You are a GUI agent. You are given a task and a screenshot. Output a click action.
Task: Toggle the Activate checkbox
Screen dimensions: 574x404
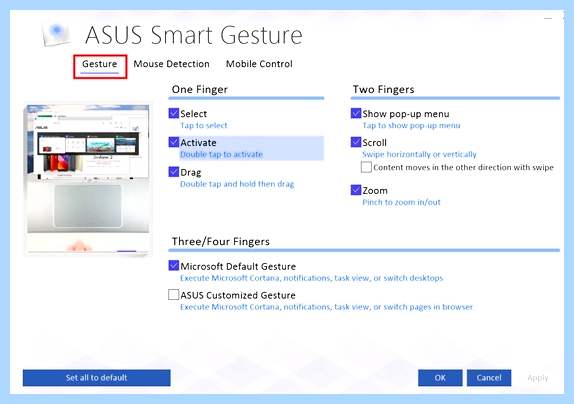point(174,142)
